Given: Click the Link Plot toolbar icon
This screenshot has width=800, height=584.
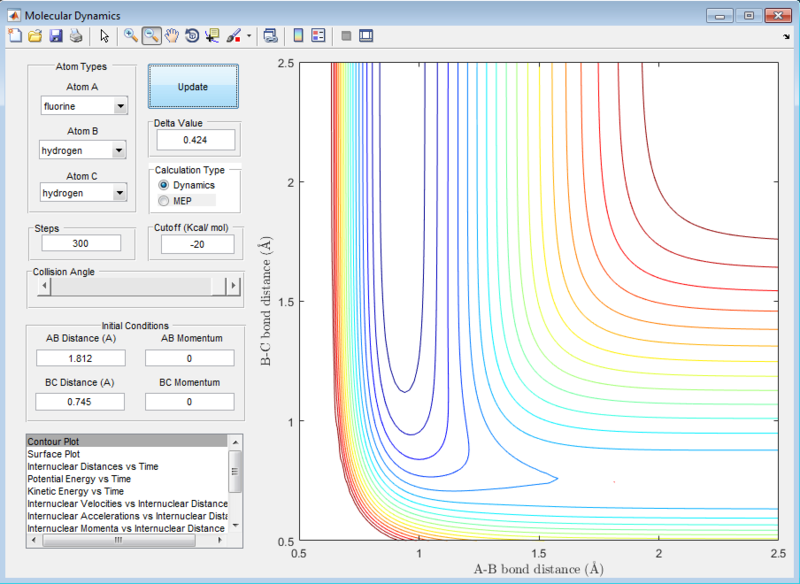Looking at the screenshot, I should 270,36.
